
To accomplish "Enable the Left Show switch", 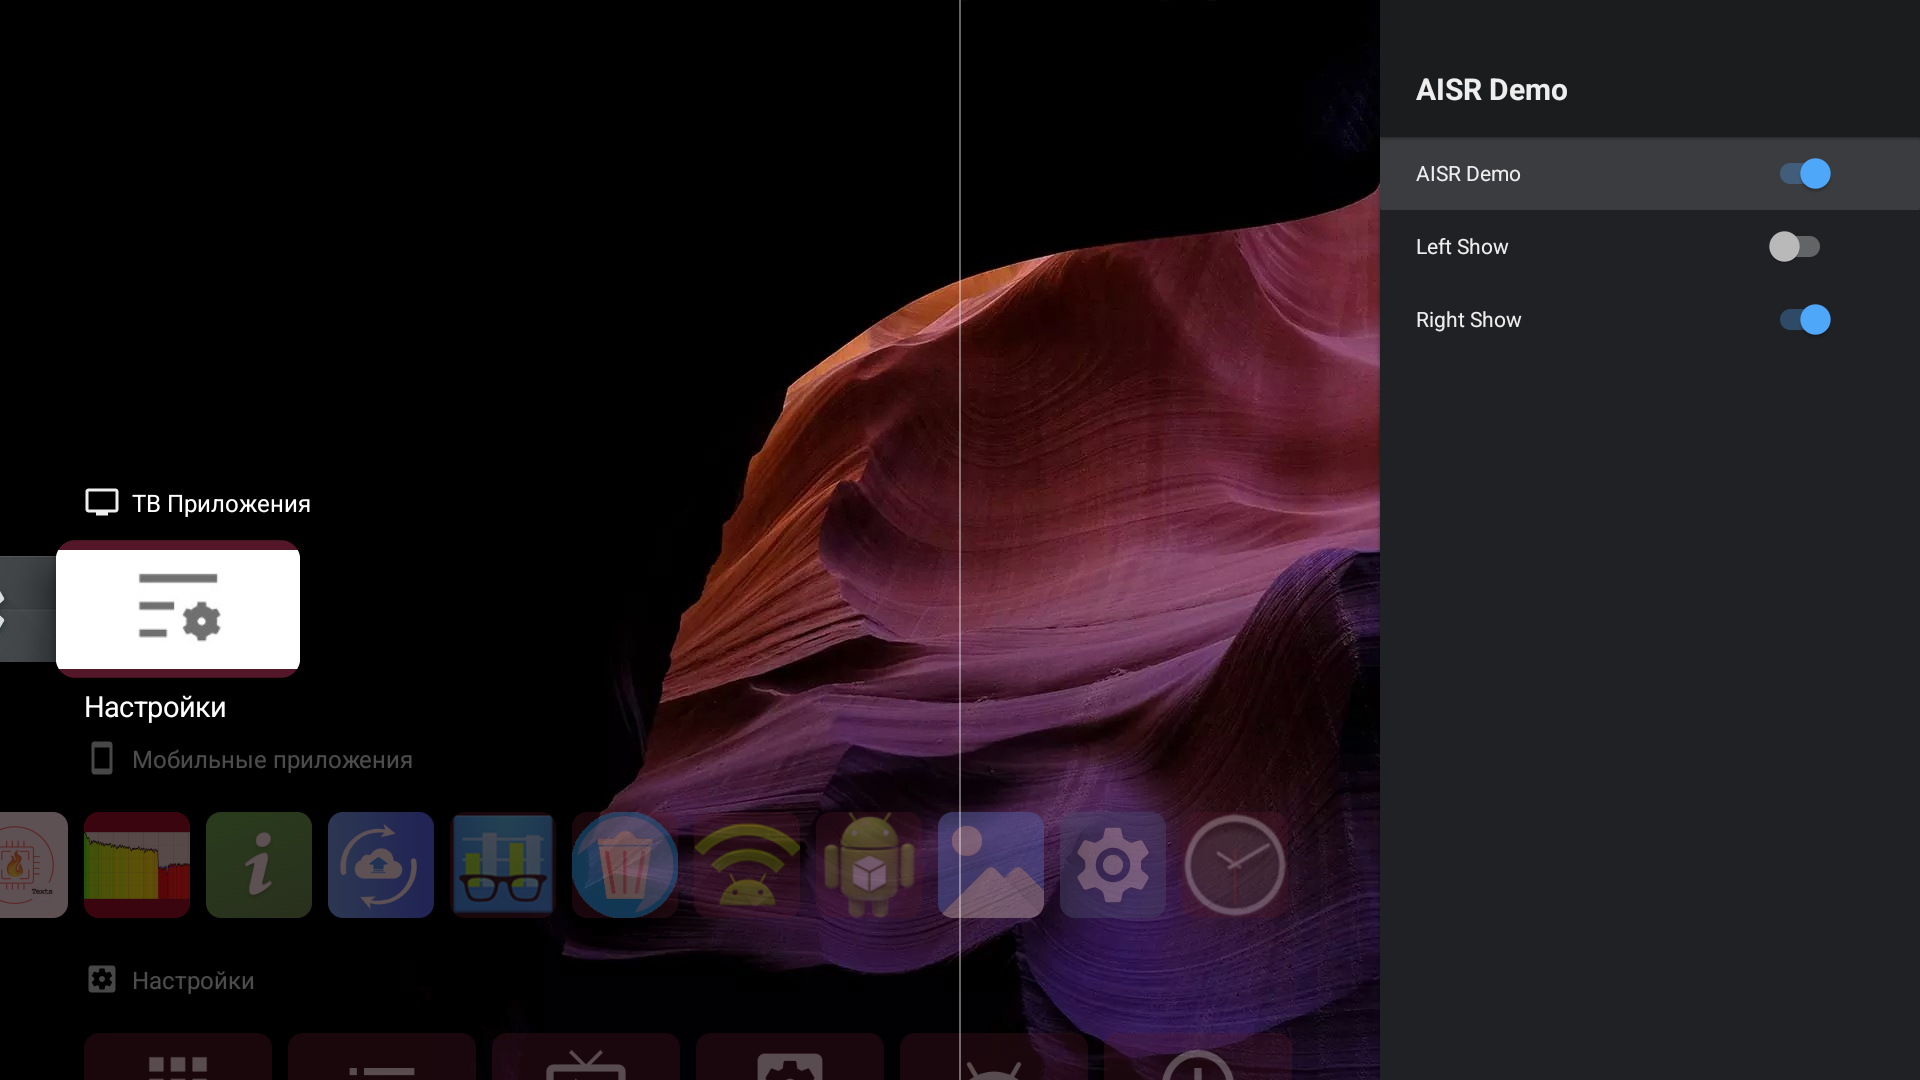I will (1794, 247).
